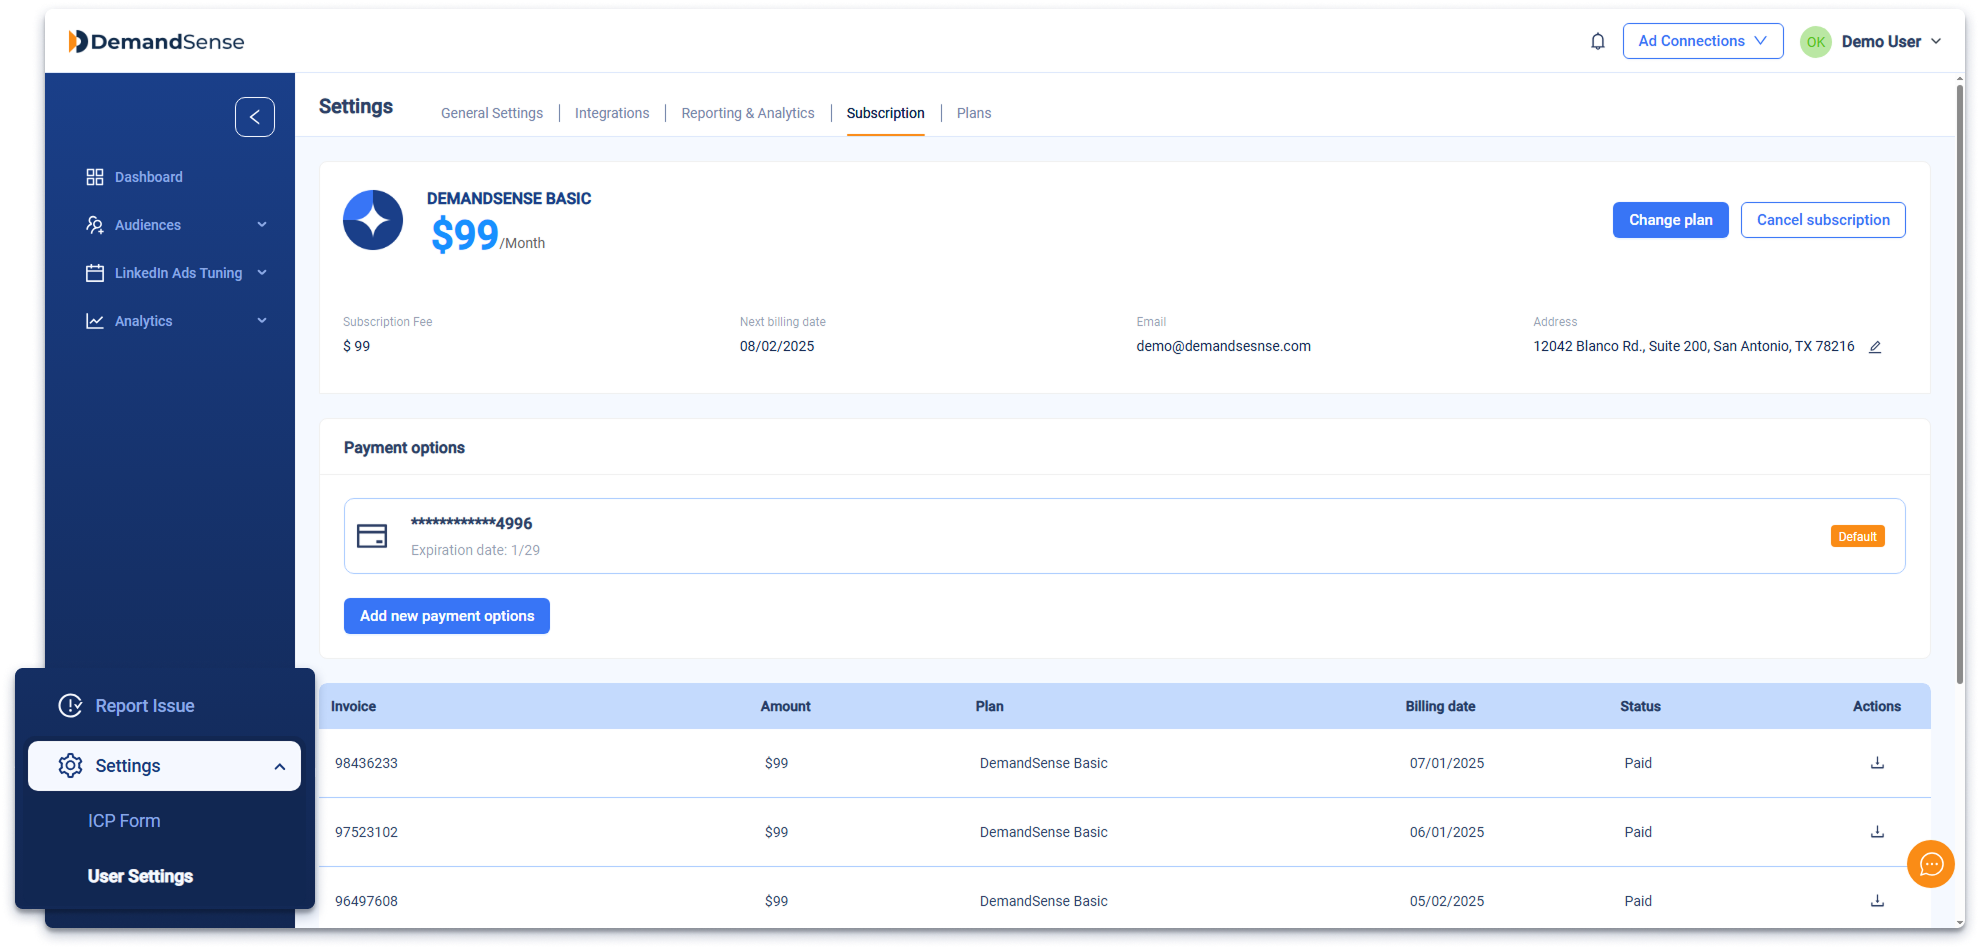Click the Analytics chart icon

pos(95,321)
